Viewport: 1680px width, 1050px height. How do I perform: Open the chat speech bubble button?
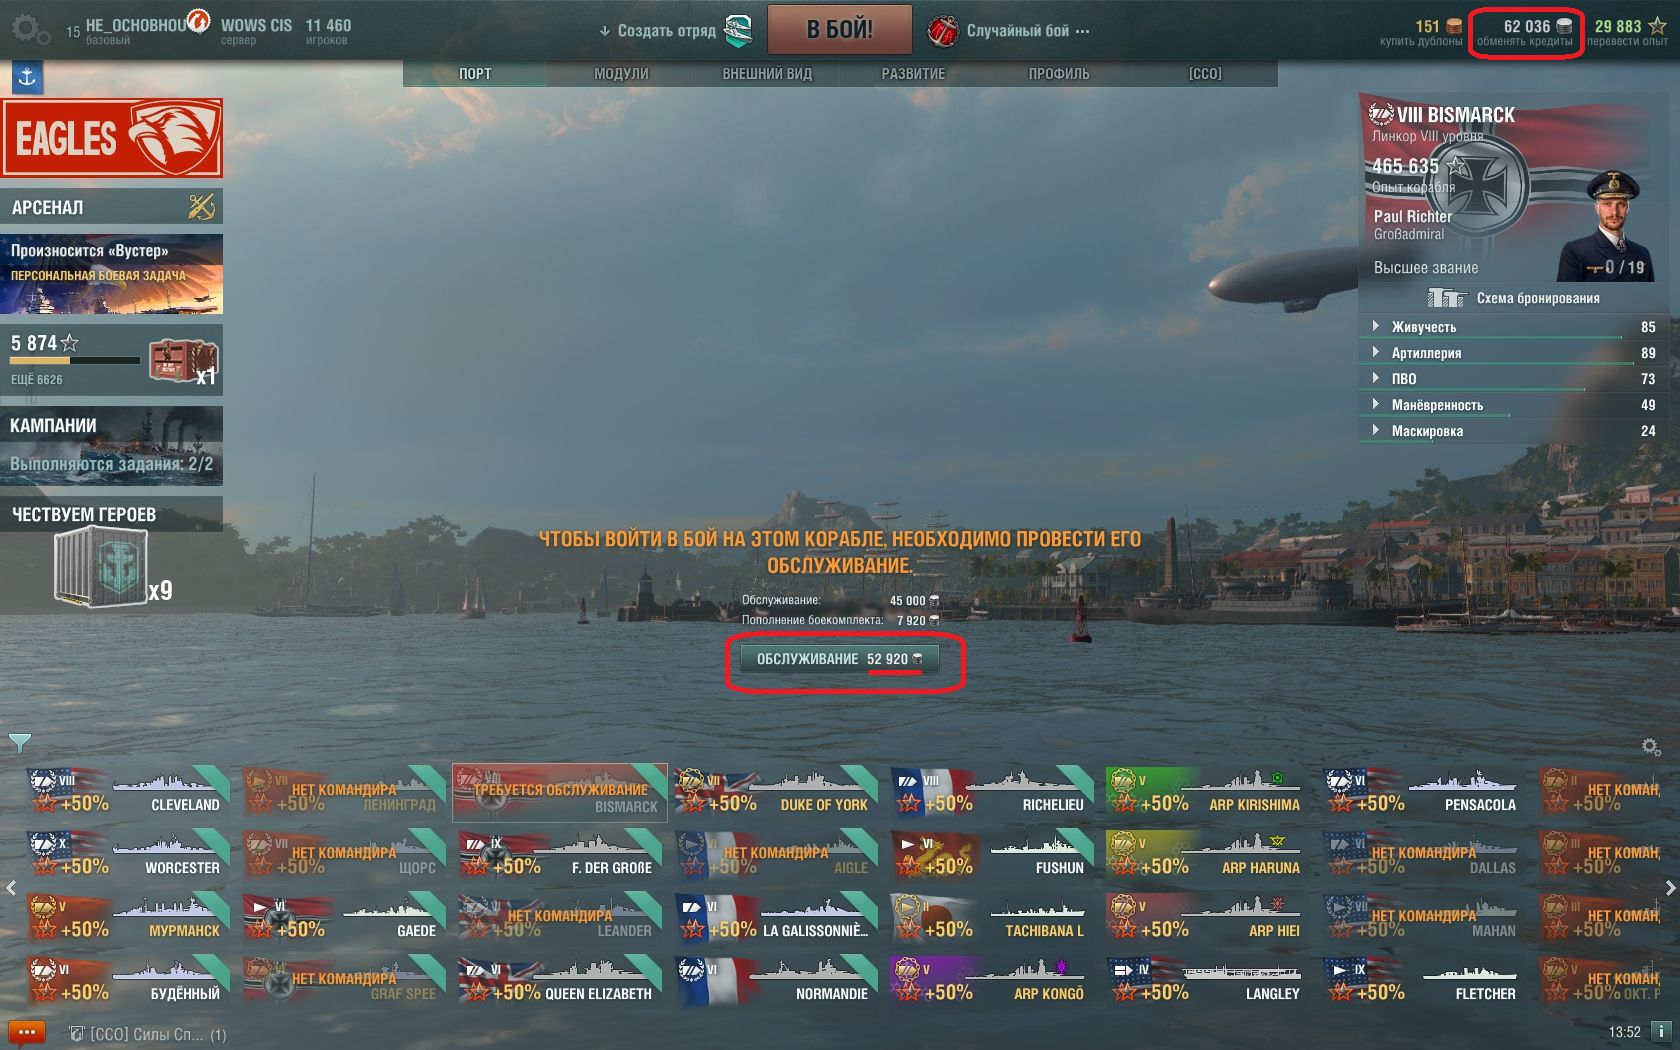click(x=26, y=1032)
